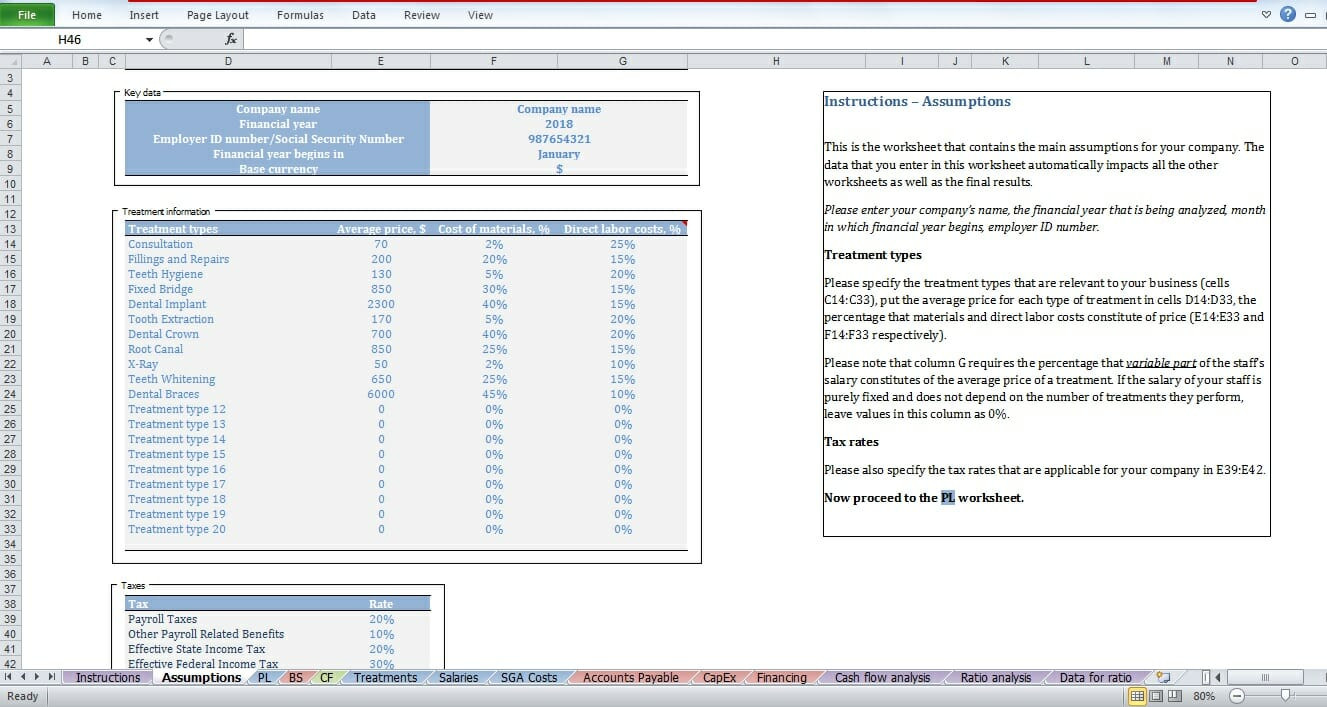Image resolution: width=1327 pixels, height=707 pixels.
Task: Open the View ribbon tab
Action: tap(480, 15)
